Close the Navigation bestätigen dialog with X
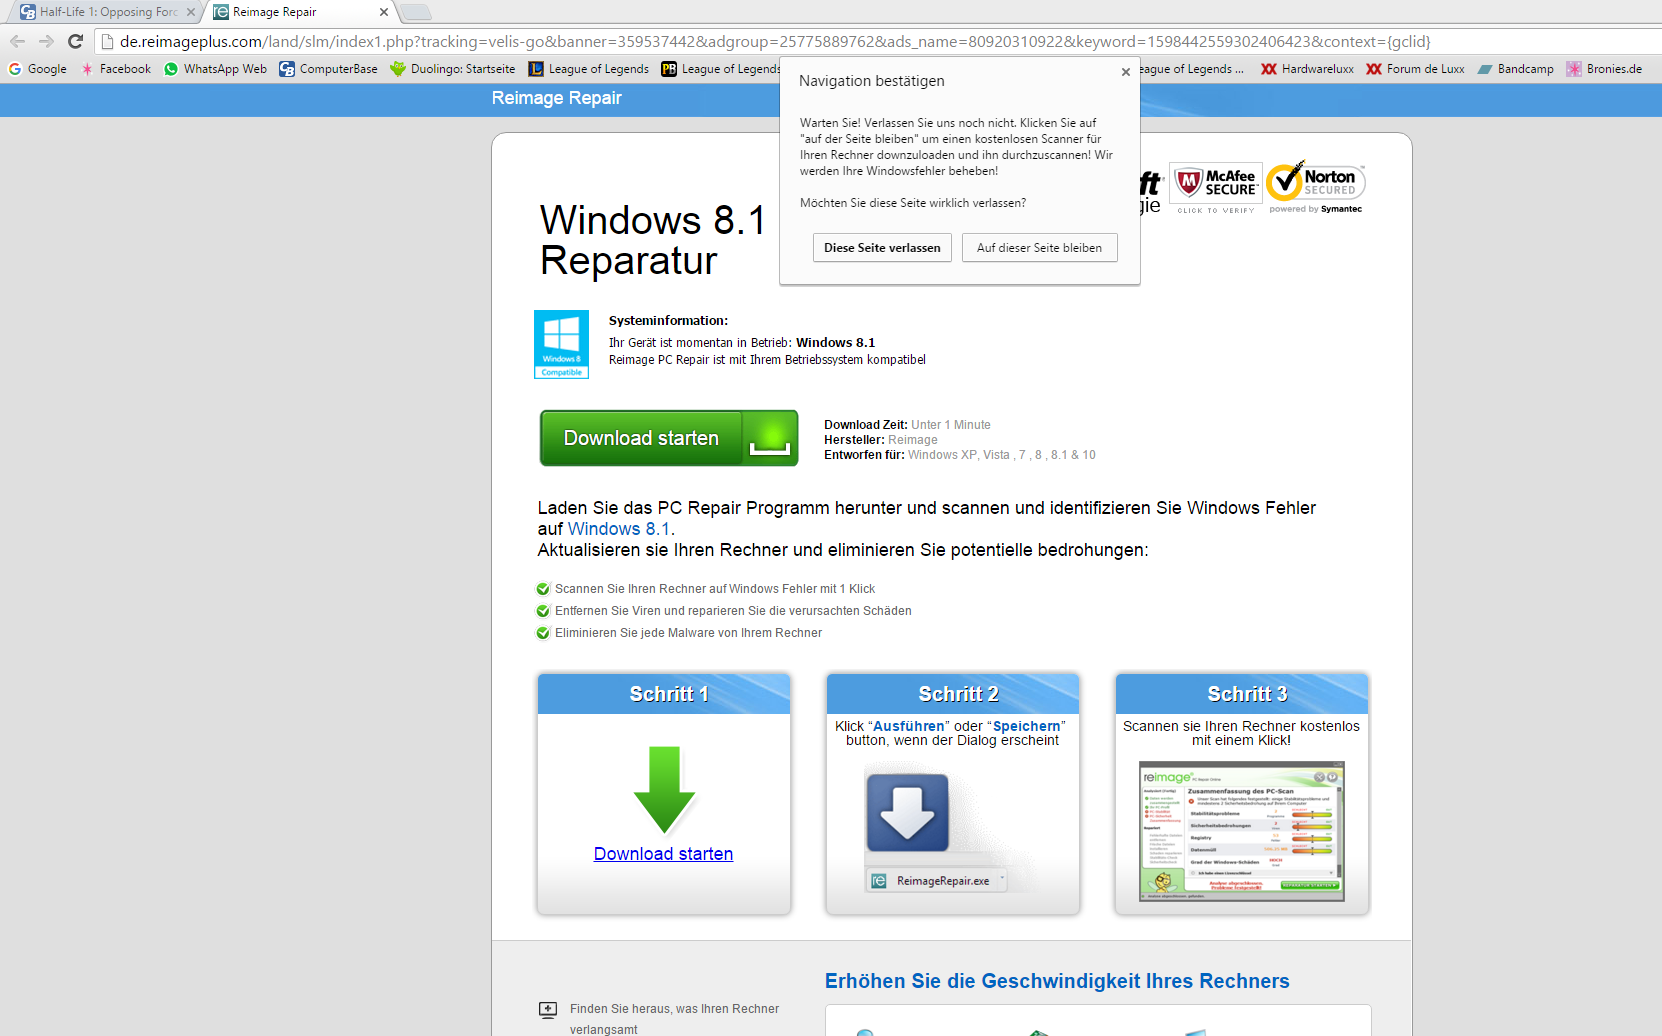This screenshot has height=1036, width=1662. click(x=1126, y=72)
